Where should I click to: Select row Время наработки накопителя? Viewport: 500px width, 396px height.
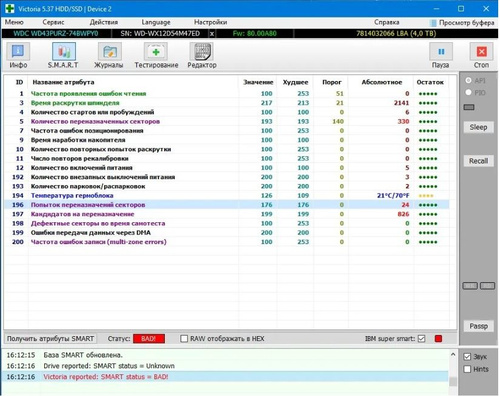pos(227,140)
